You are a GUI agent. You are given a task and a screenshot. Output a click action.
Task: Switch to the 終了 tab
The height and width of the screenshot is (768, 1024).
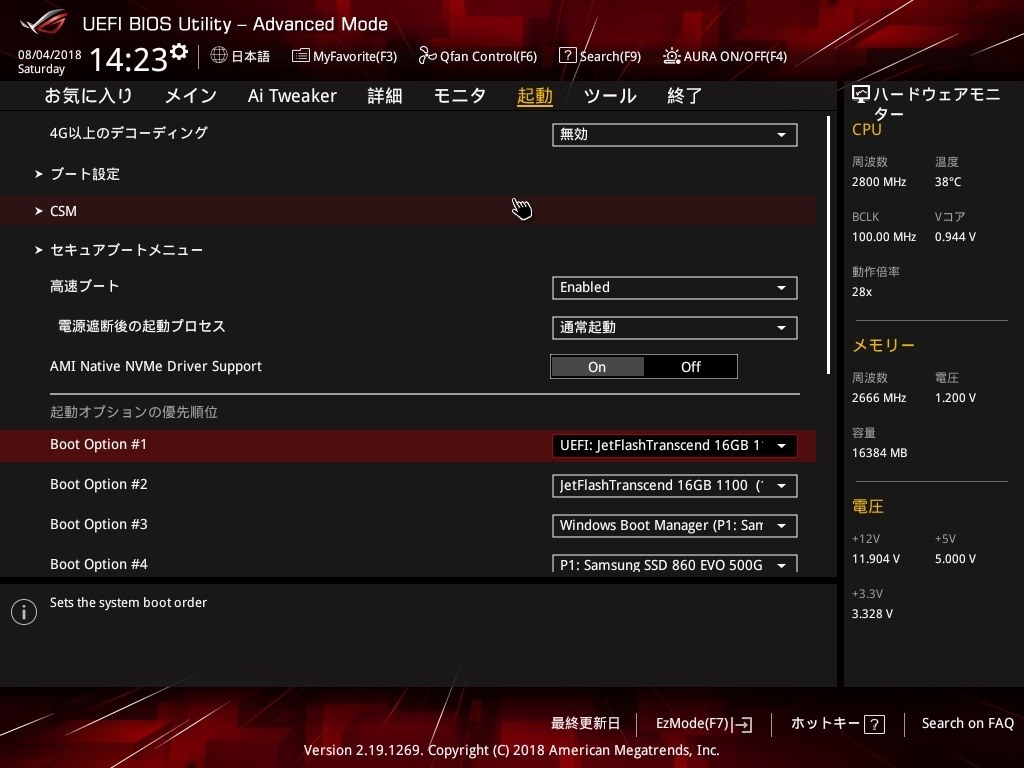click(x=684, y=96)
